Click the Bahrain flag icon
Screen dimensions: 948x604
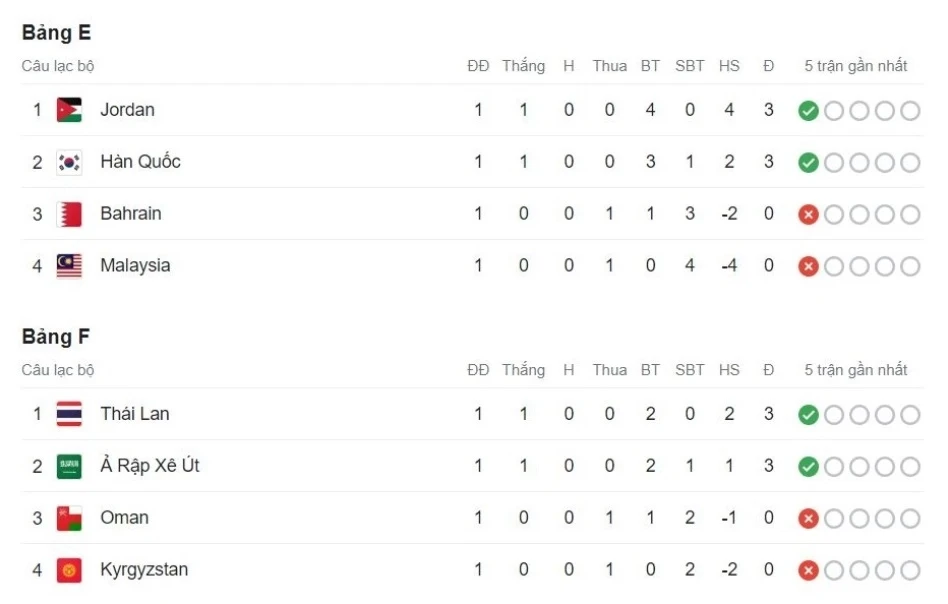click(69, 214)
